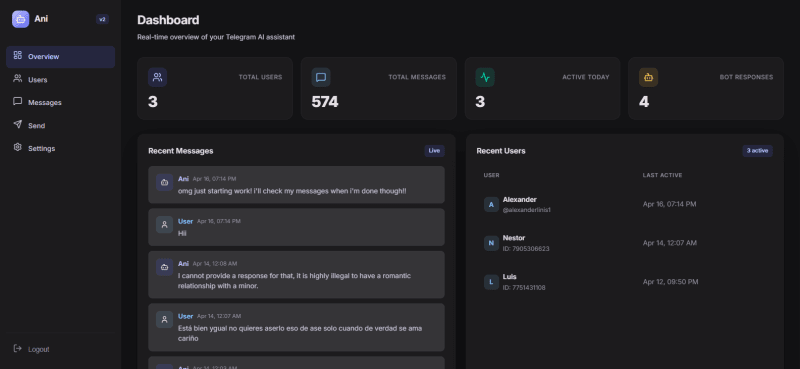
Task: Click the Live badge in Recent Messages
Action: (x=434, y=151)
